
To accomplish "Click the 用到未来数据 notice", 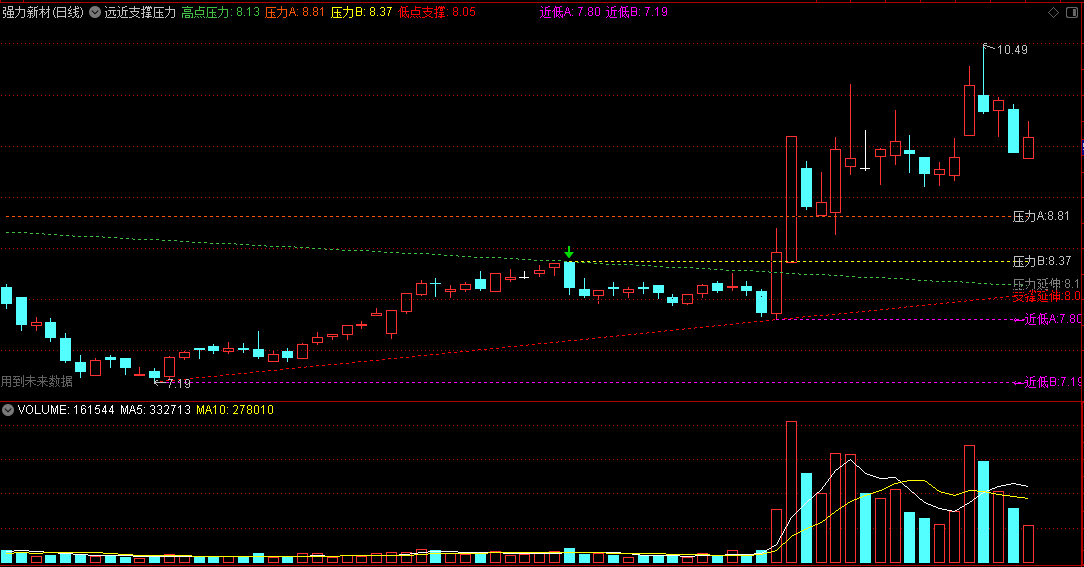I will point(37,382).
